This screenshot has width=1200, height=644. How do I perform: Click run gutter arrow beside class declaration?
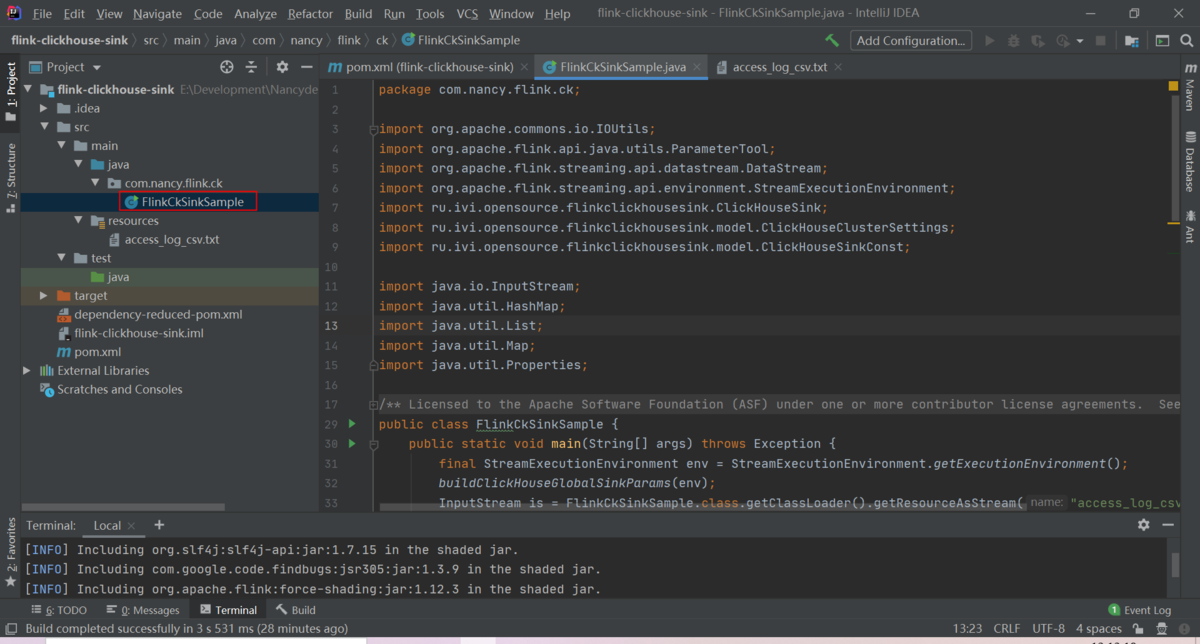click(x=352, y=424)
